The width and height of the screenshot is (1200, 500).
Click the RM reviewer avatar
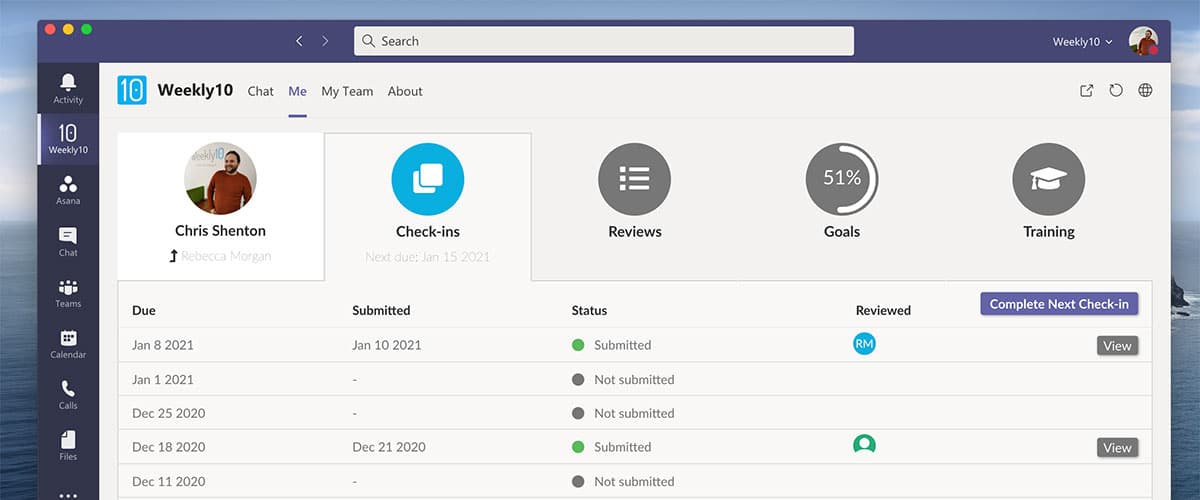864,344
